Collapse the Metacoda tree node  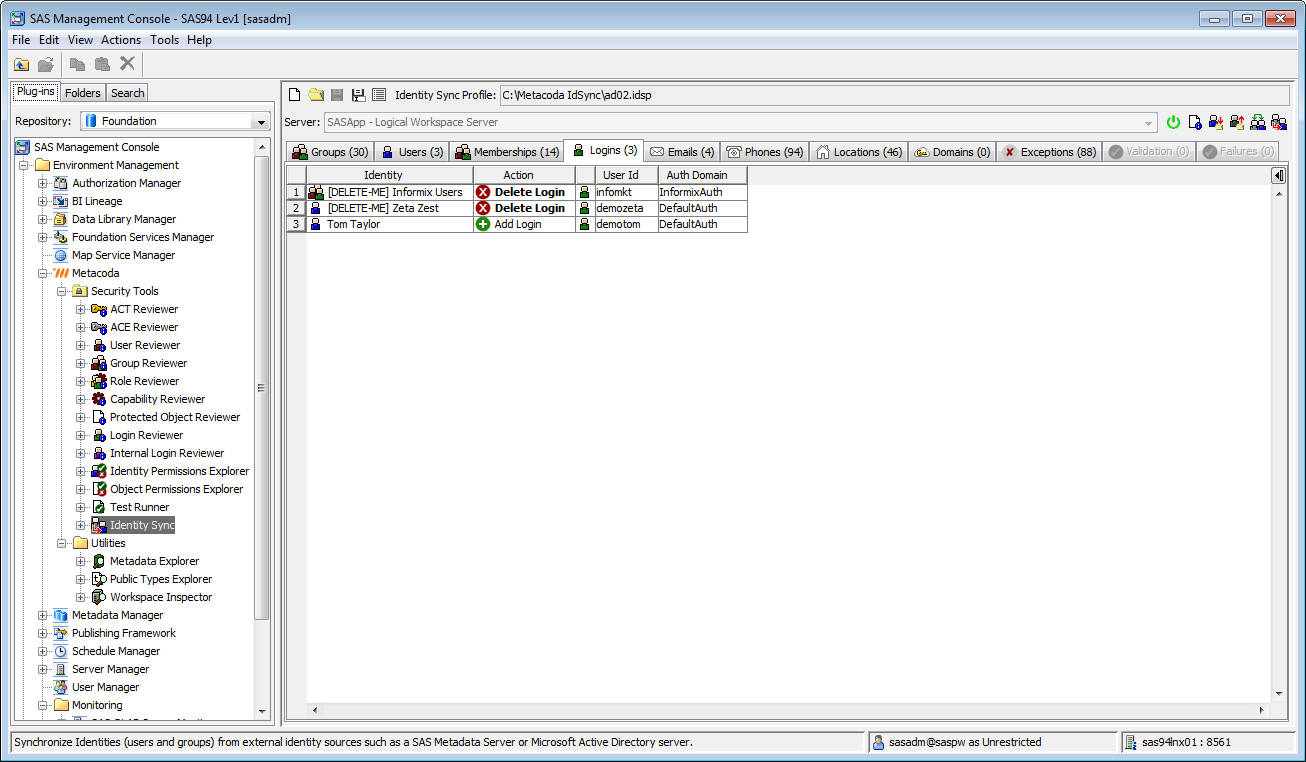pyautogui.click(x=42, y=273)
